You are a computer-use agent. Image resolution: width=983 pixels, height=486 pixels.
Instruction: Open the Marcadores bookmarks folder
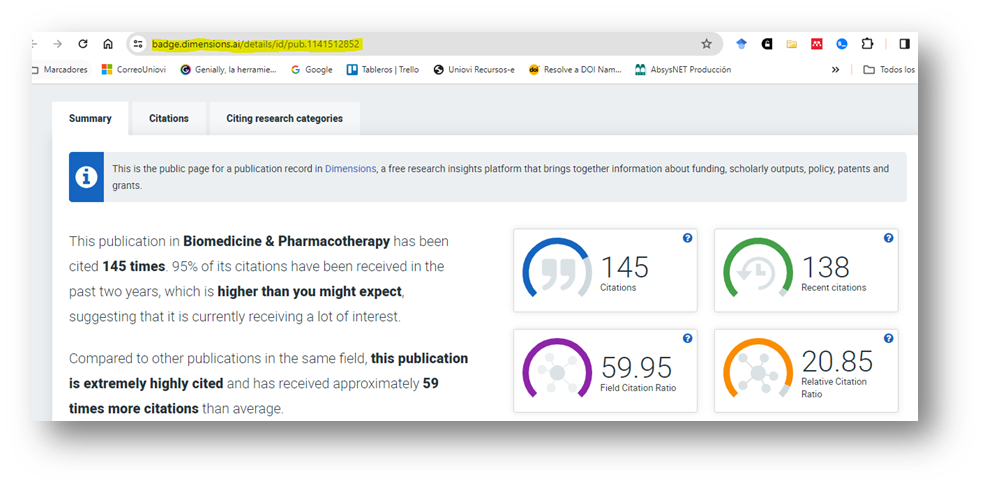click(x=60, y=70)
